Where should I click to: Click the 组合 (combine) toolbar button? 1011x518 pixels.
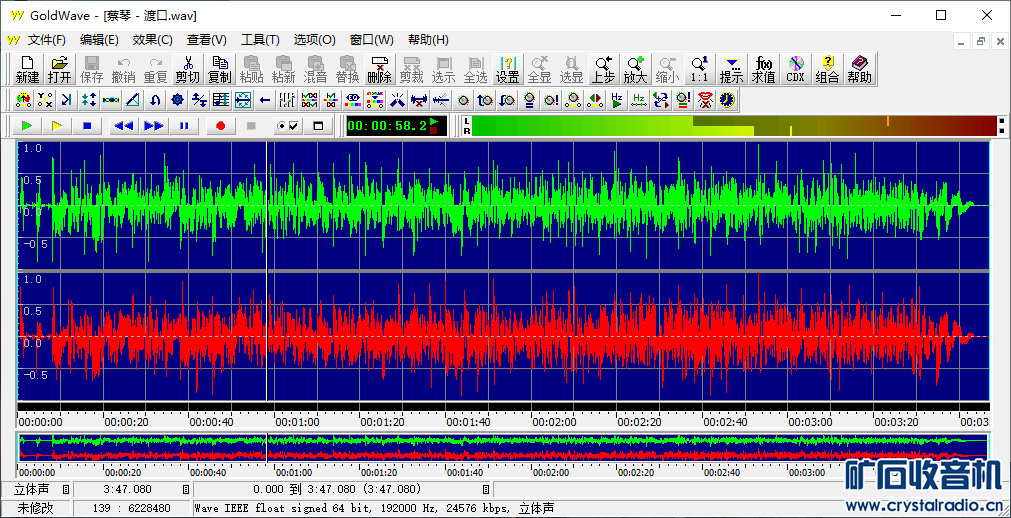click(x=827, y=70)
